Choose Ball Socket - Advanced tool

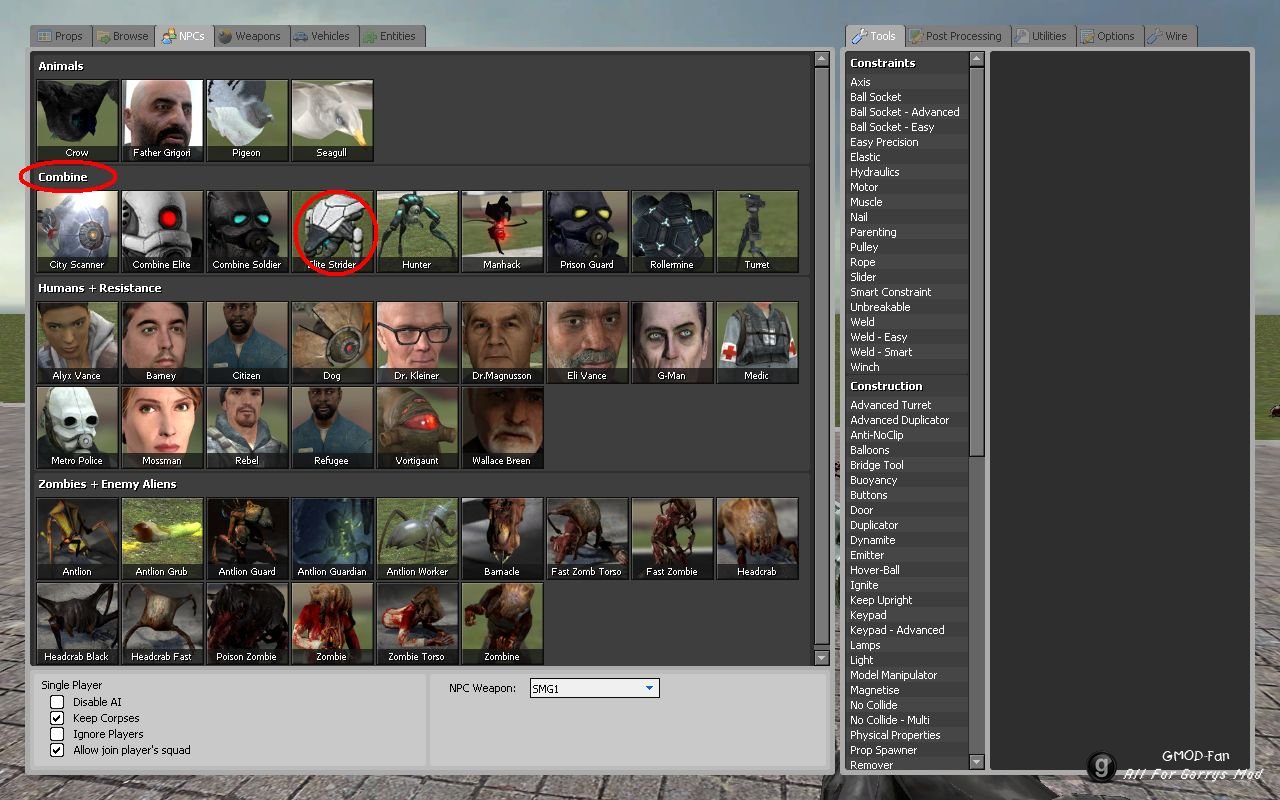[x=907, y=112]
